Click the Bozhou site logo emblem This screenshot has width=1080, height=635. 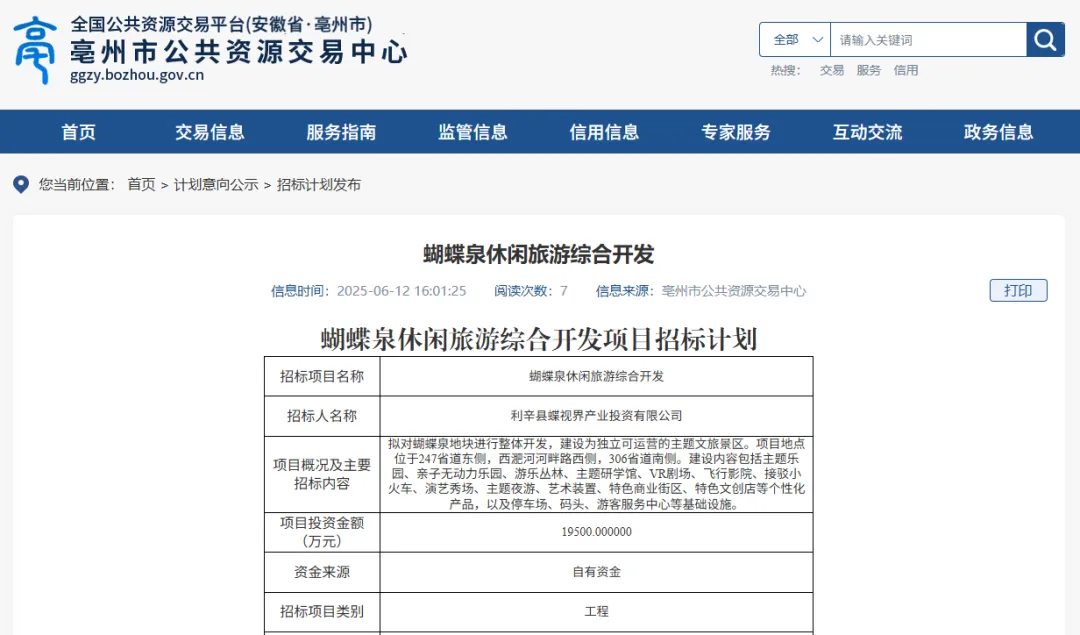[35, 51]
